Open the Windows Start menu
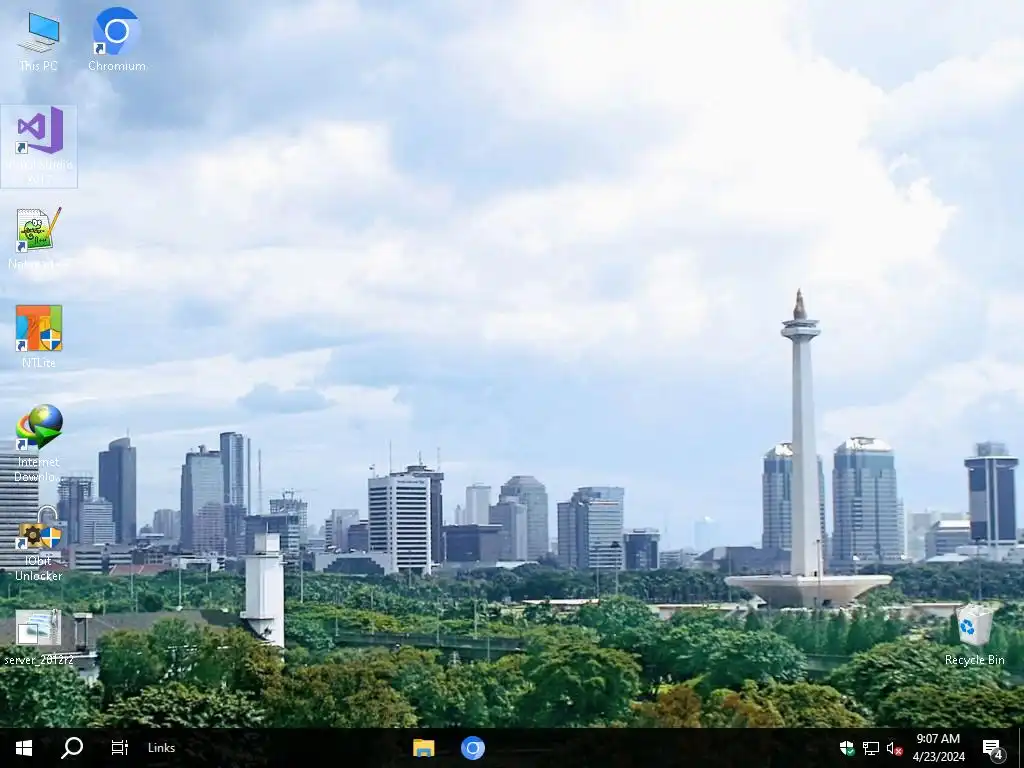Viewport: 1024px width, 768px height. pyautogui.click(x=24, y=748)
